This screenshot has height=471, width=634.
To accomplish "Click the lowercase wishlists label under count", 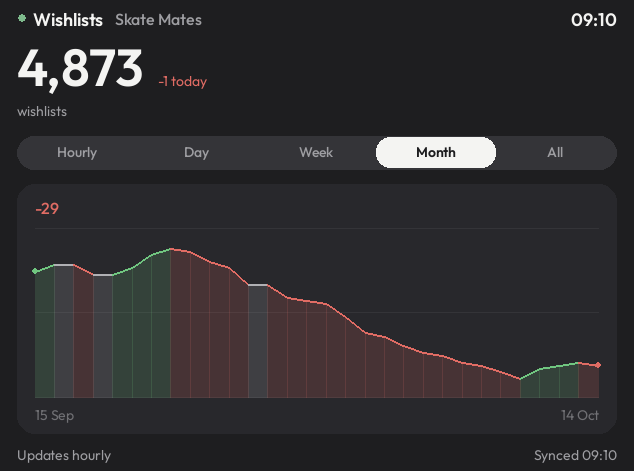I will click(x=42, y=112).
